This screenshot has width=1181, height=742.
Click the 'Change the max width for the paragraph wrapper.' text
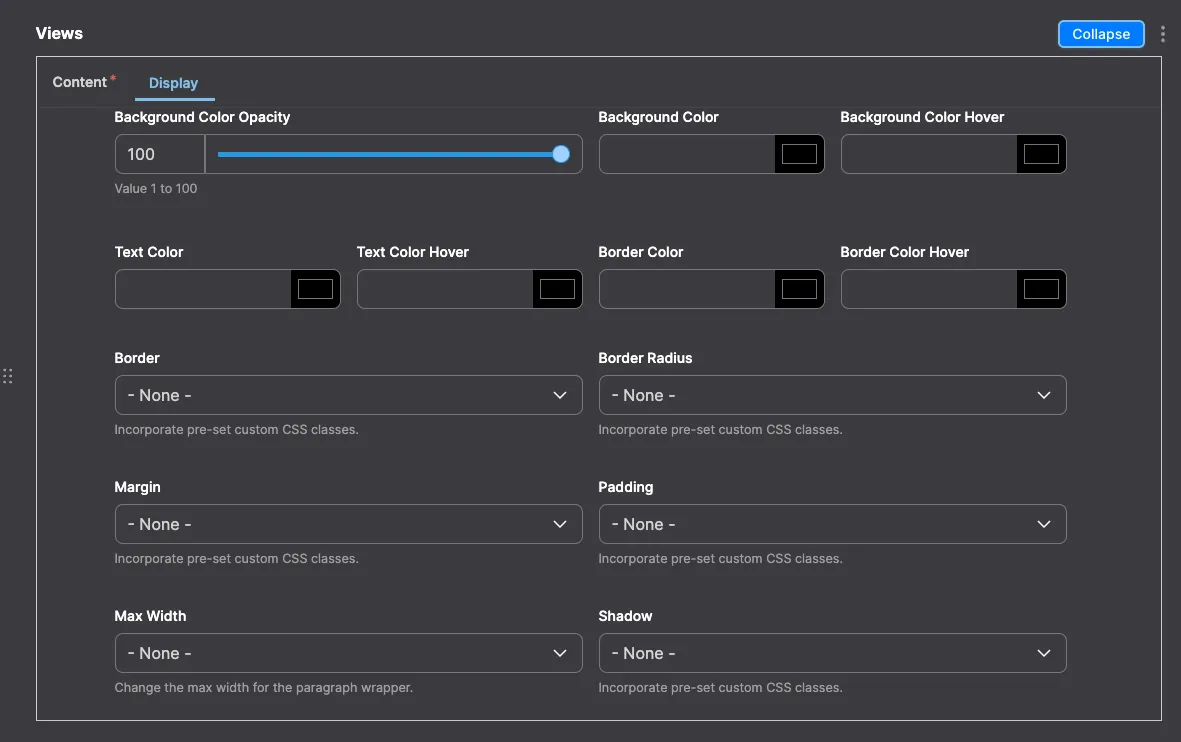point(264,688)
